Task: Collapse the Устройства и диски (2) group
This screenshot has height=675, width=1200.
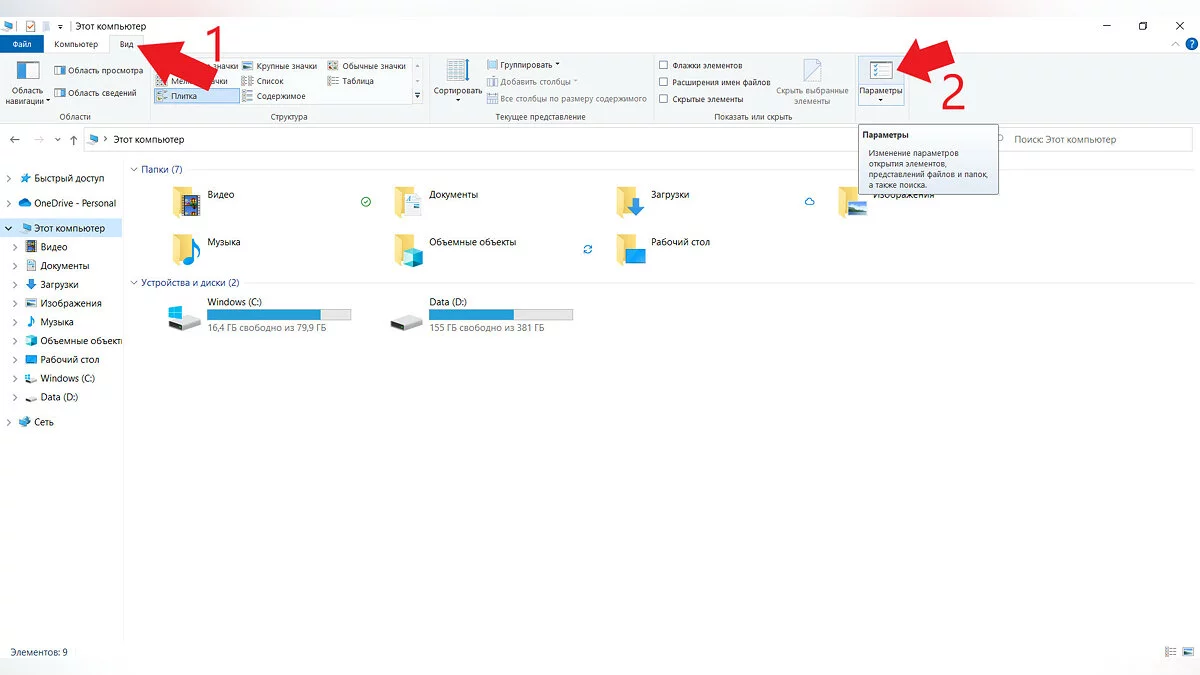Action: point(134,283)
